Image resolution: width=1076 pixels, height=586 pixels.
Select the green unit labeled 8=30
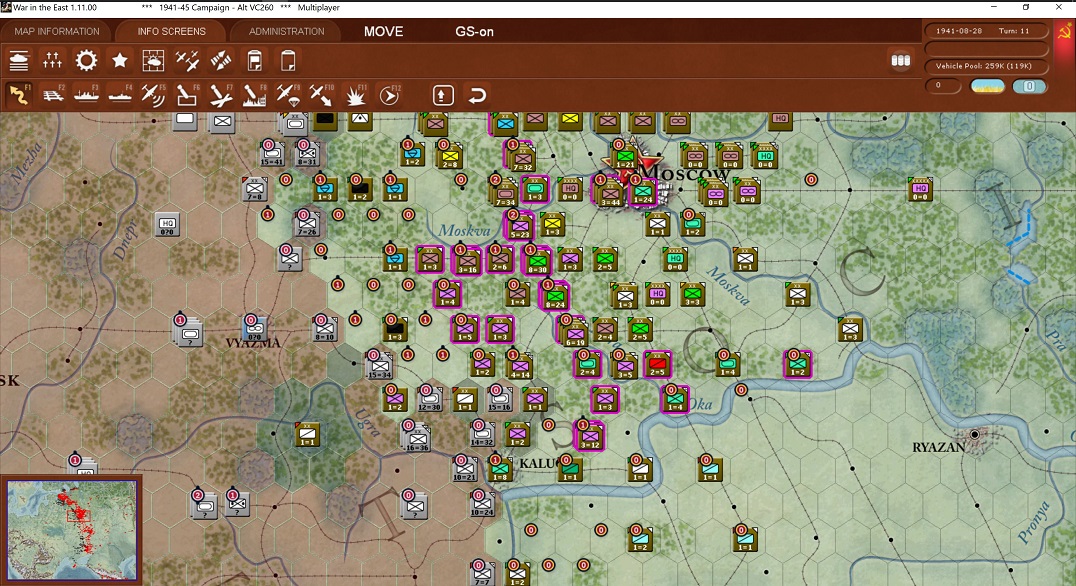537,261
